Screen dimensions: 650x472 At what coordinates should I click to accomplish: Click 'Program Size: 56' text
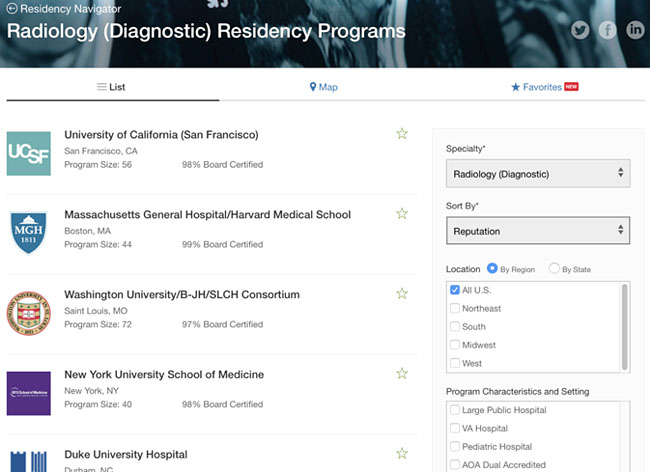pos(98,165)
